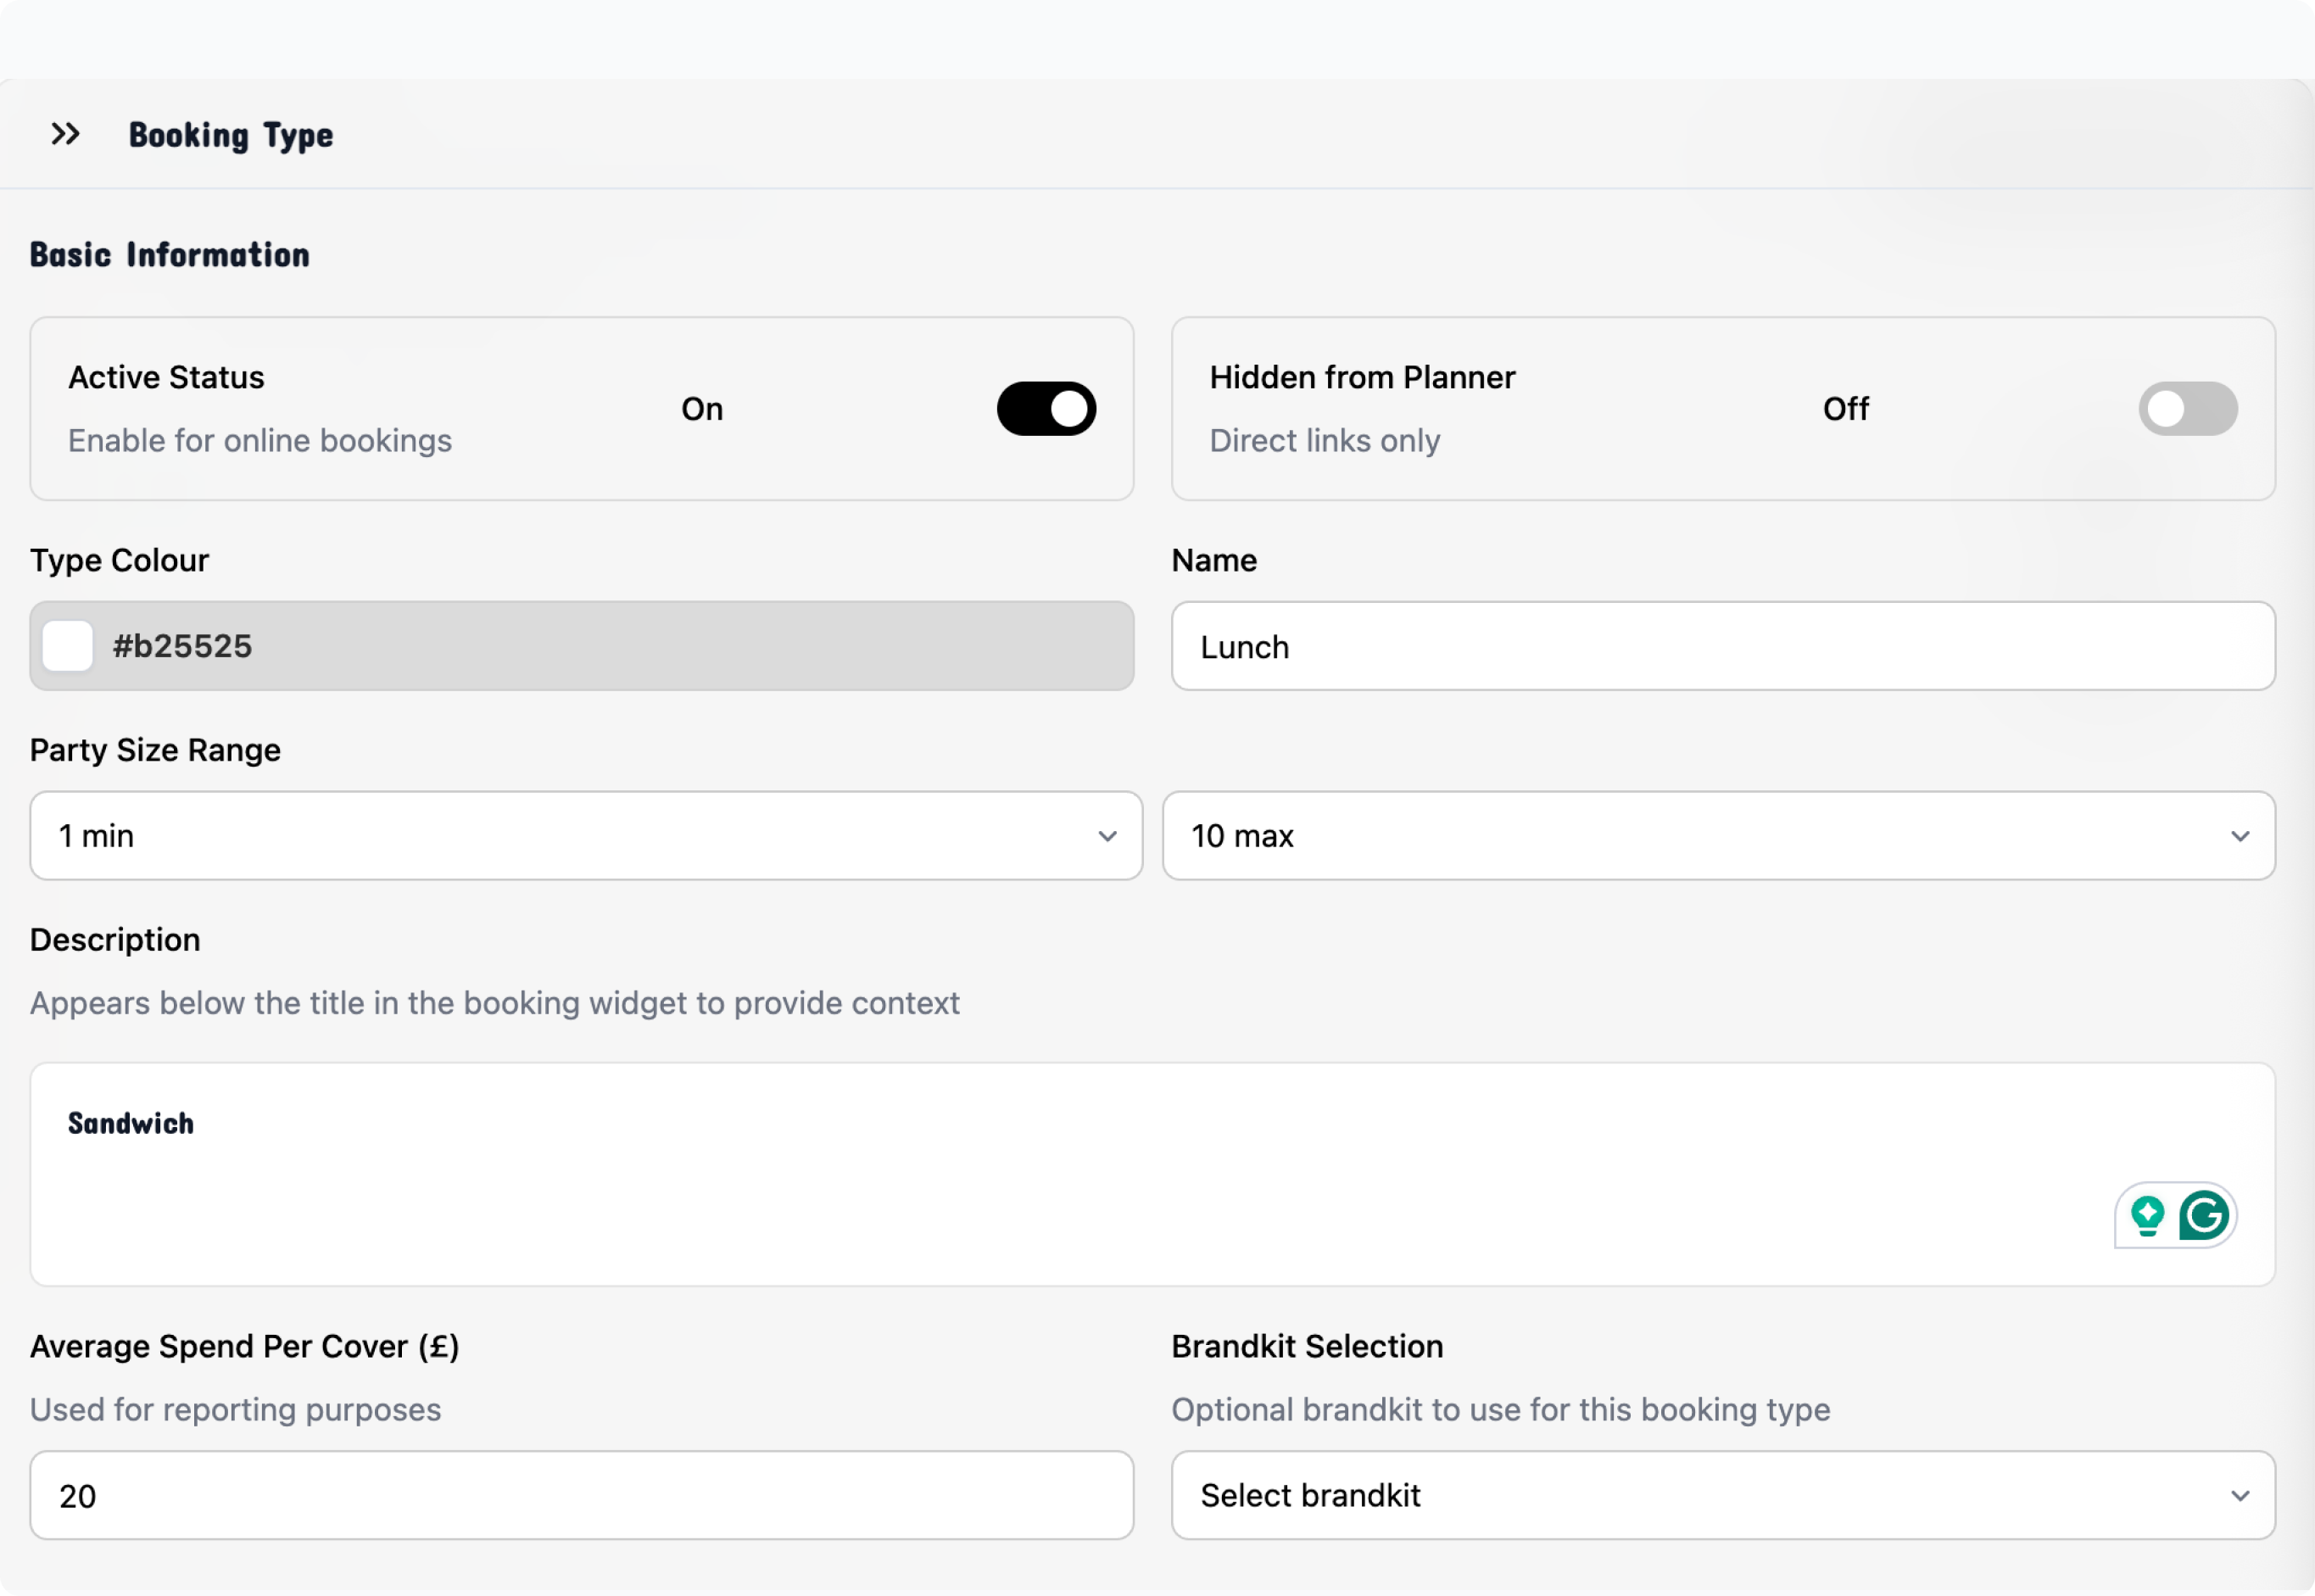Screen dimensions: 2315x1596
Task: Click the Basic Information section heading
Action: click(170, 255)
